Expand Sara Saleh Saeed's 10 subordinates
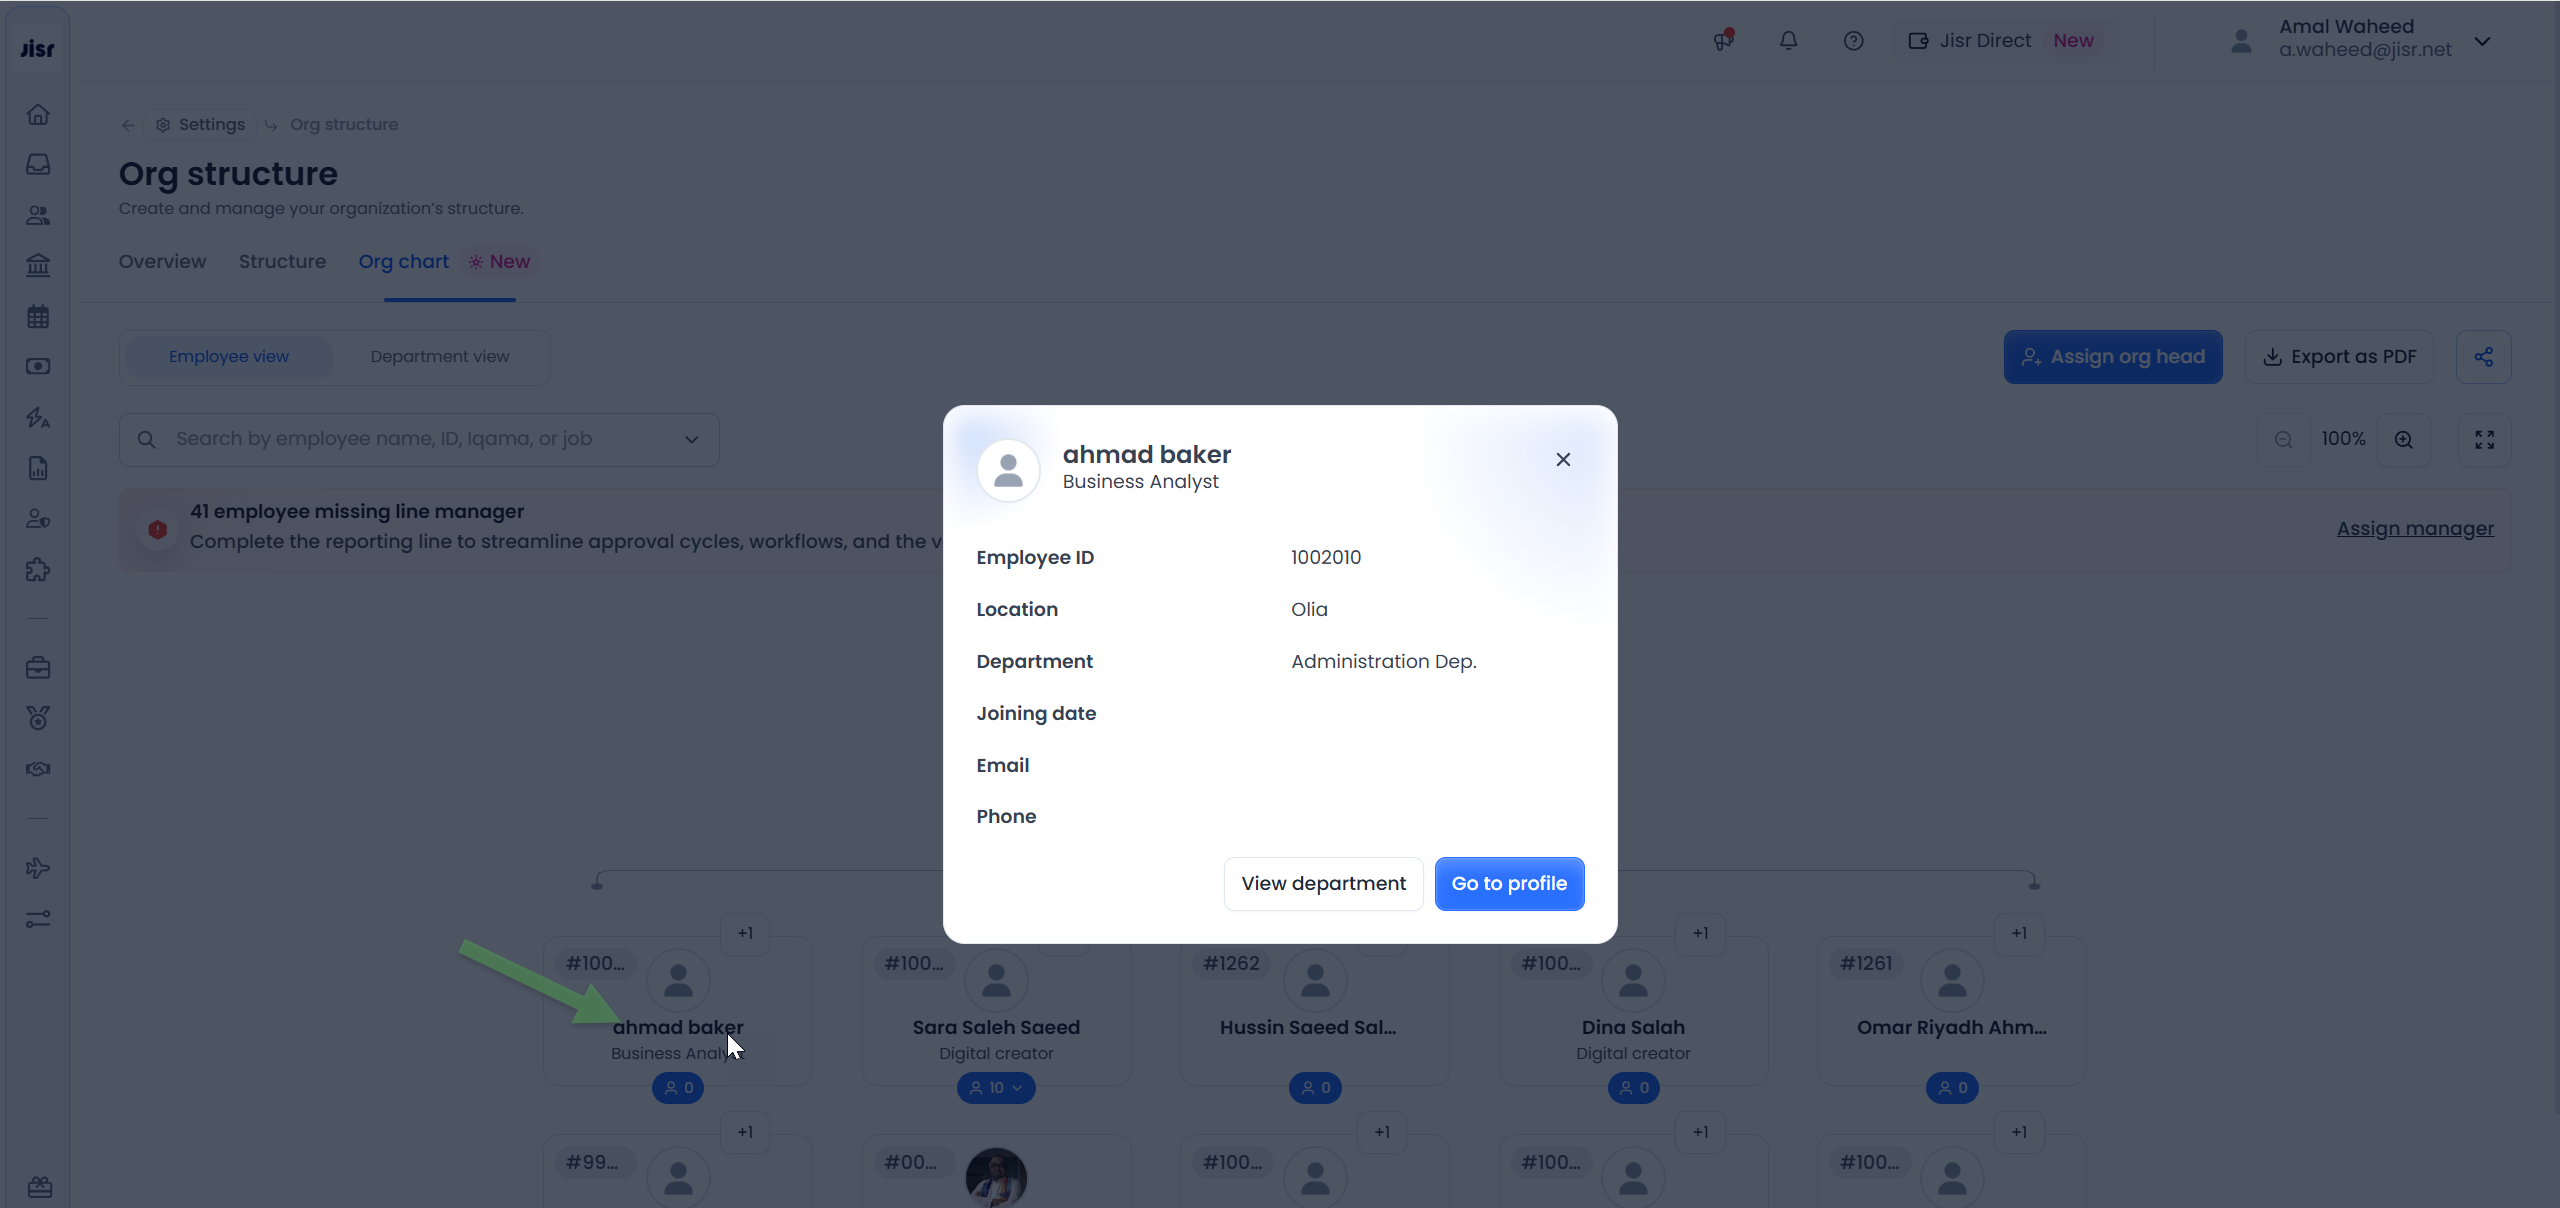Image resolution: width=2560 pixels, height=1208 pixels. coord(996,1088)
